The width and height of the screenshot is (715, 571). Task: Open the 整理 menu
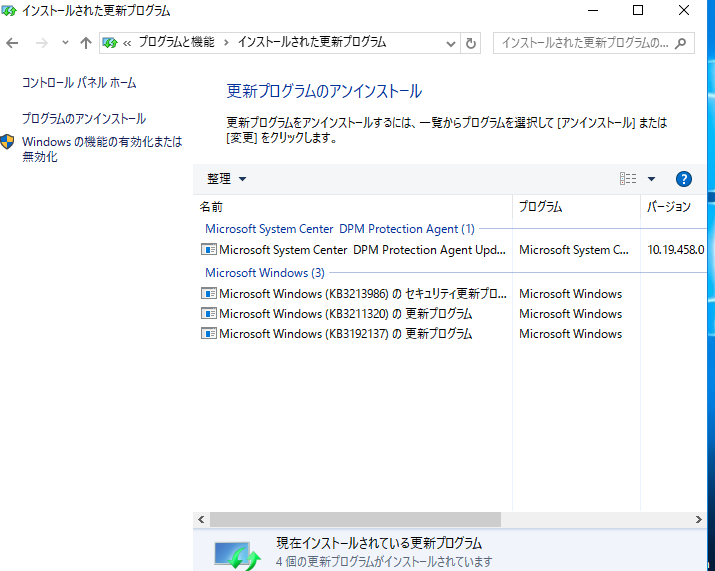(227, 179)
